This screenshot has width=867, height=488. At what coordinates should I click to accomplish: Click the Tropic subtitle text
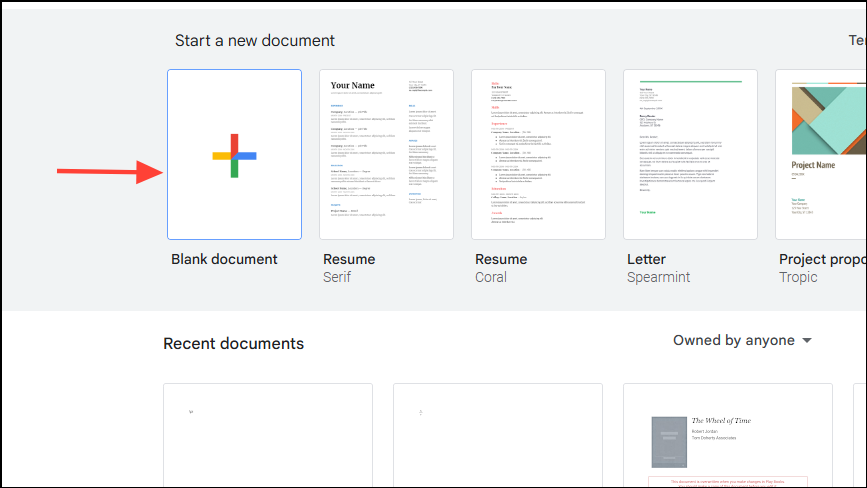pyautogui.click(x=798, y=277)
